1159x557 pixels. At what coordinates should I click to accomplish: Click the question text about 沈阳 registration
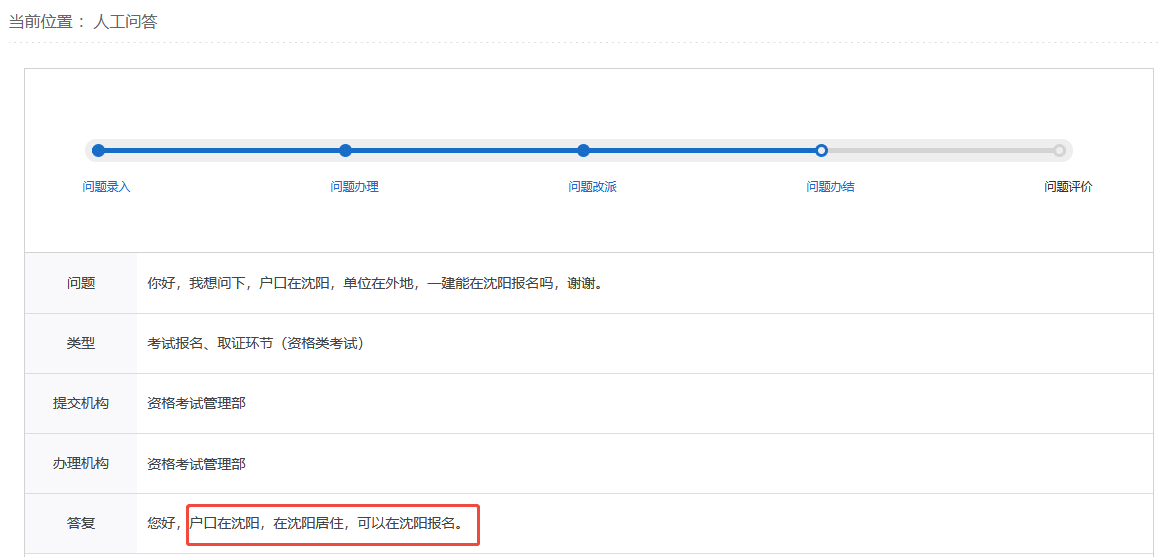click(x=374, y=283)
